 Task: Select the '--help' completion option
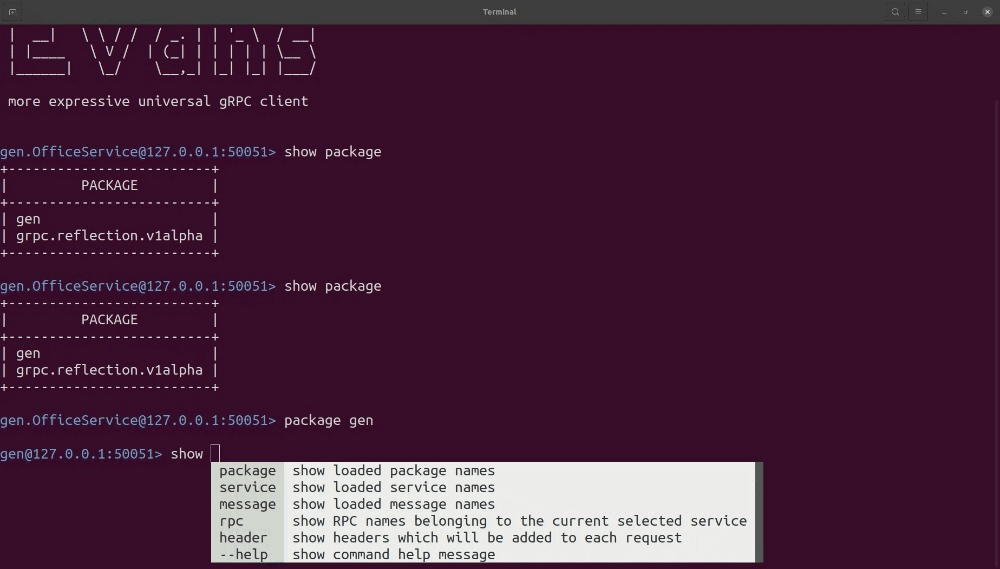243,555
